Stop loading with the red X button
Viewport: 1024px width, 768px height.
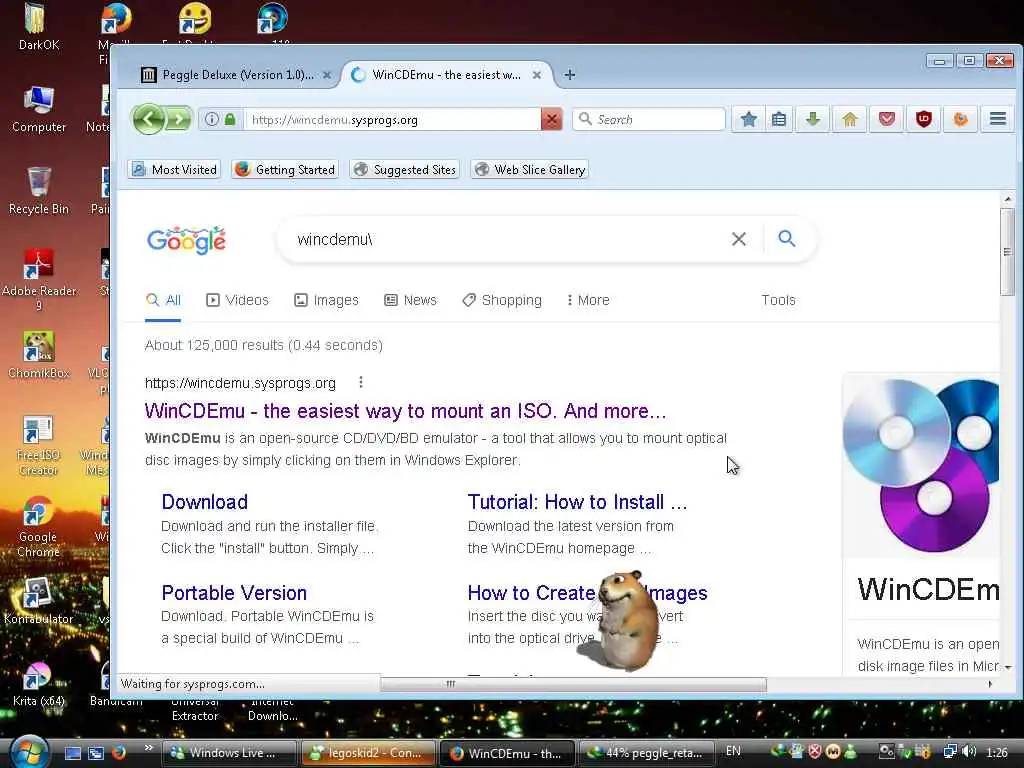coord(551,120)
